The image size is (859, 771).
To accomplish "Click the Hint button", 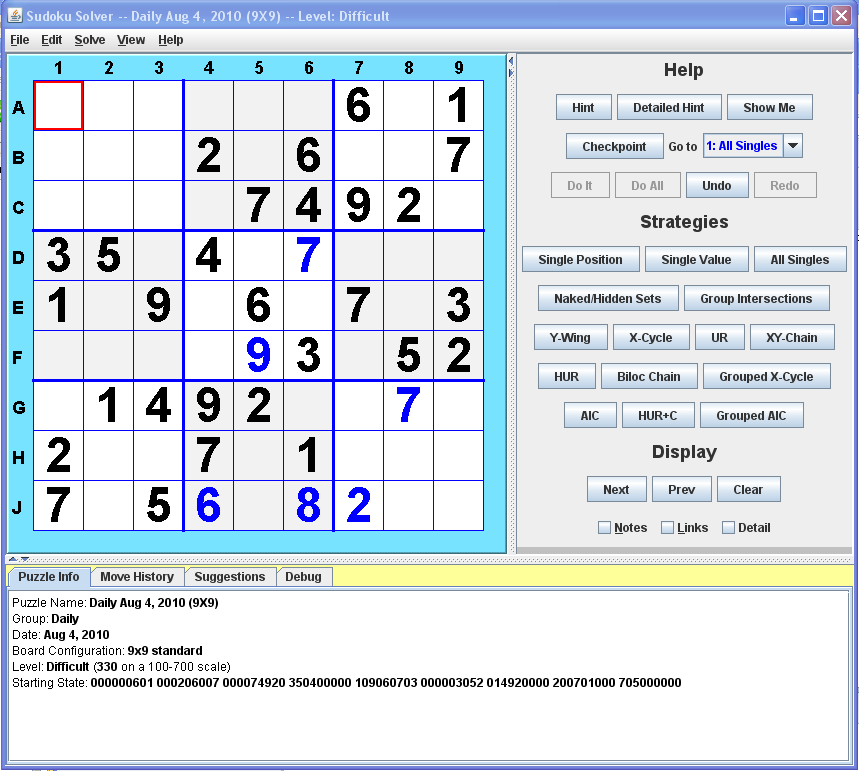I will pos(583,107).
